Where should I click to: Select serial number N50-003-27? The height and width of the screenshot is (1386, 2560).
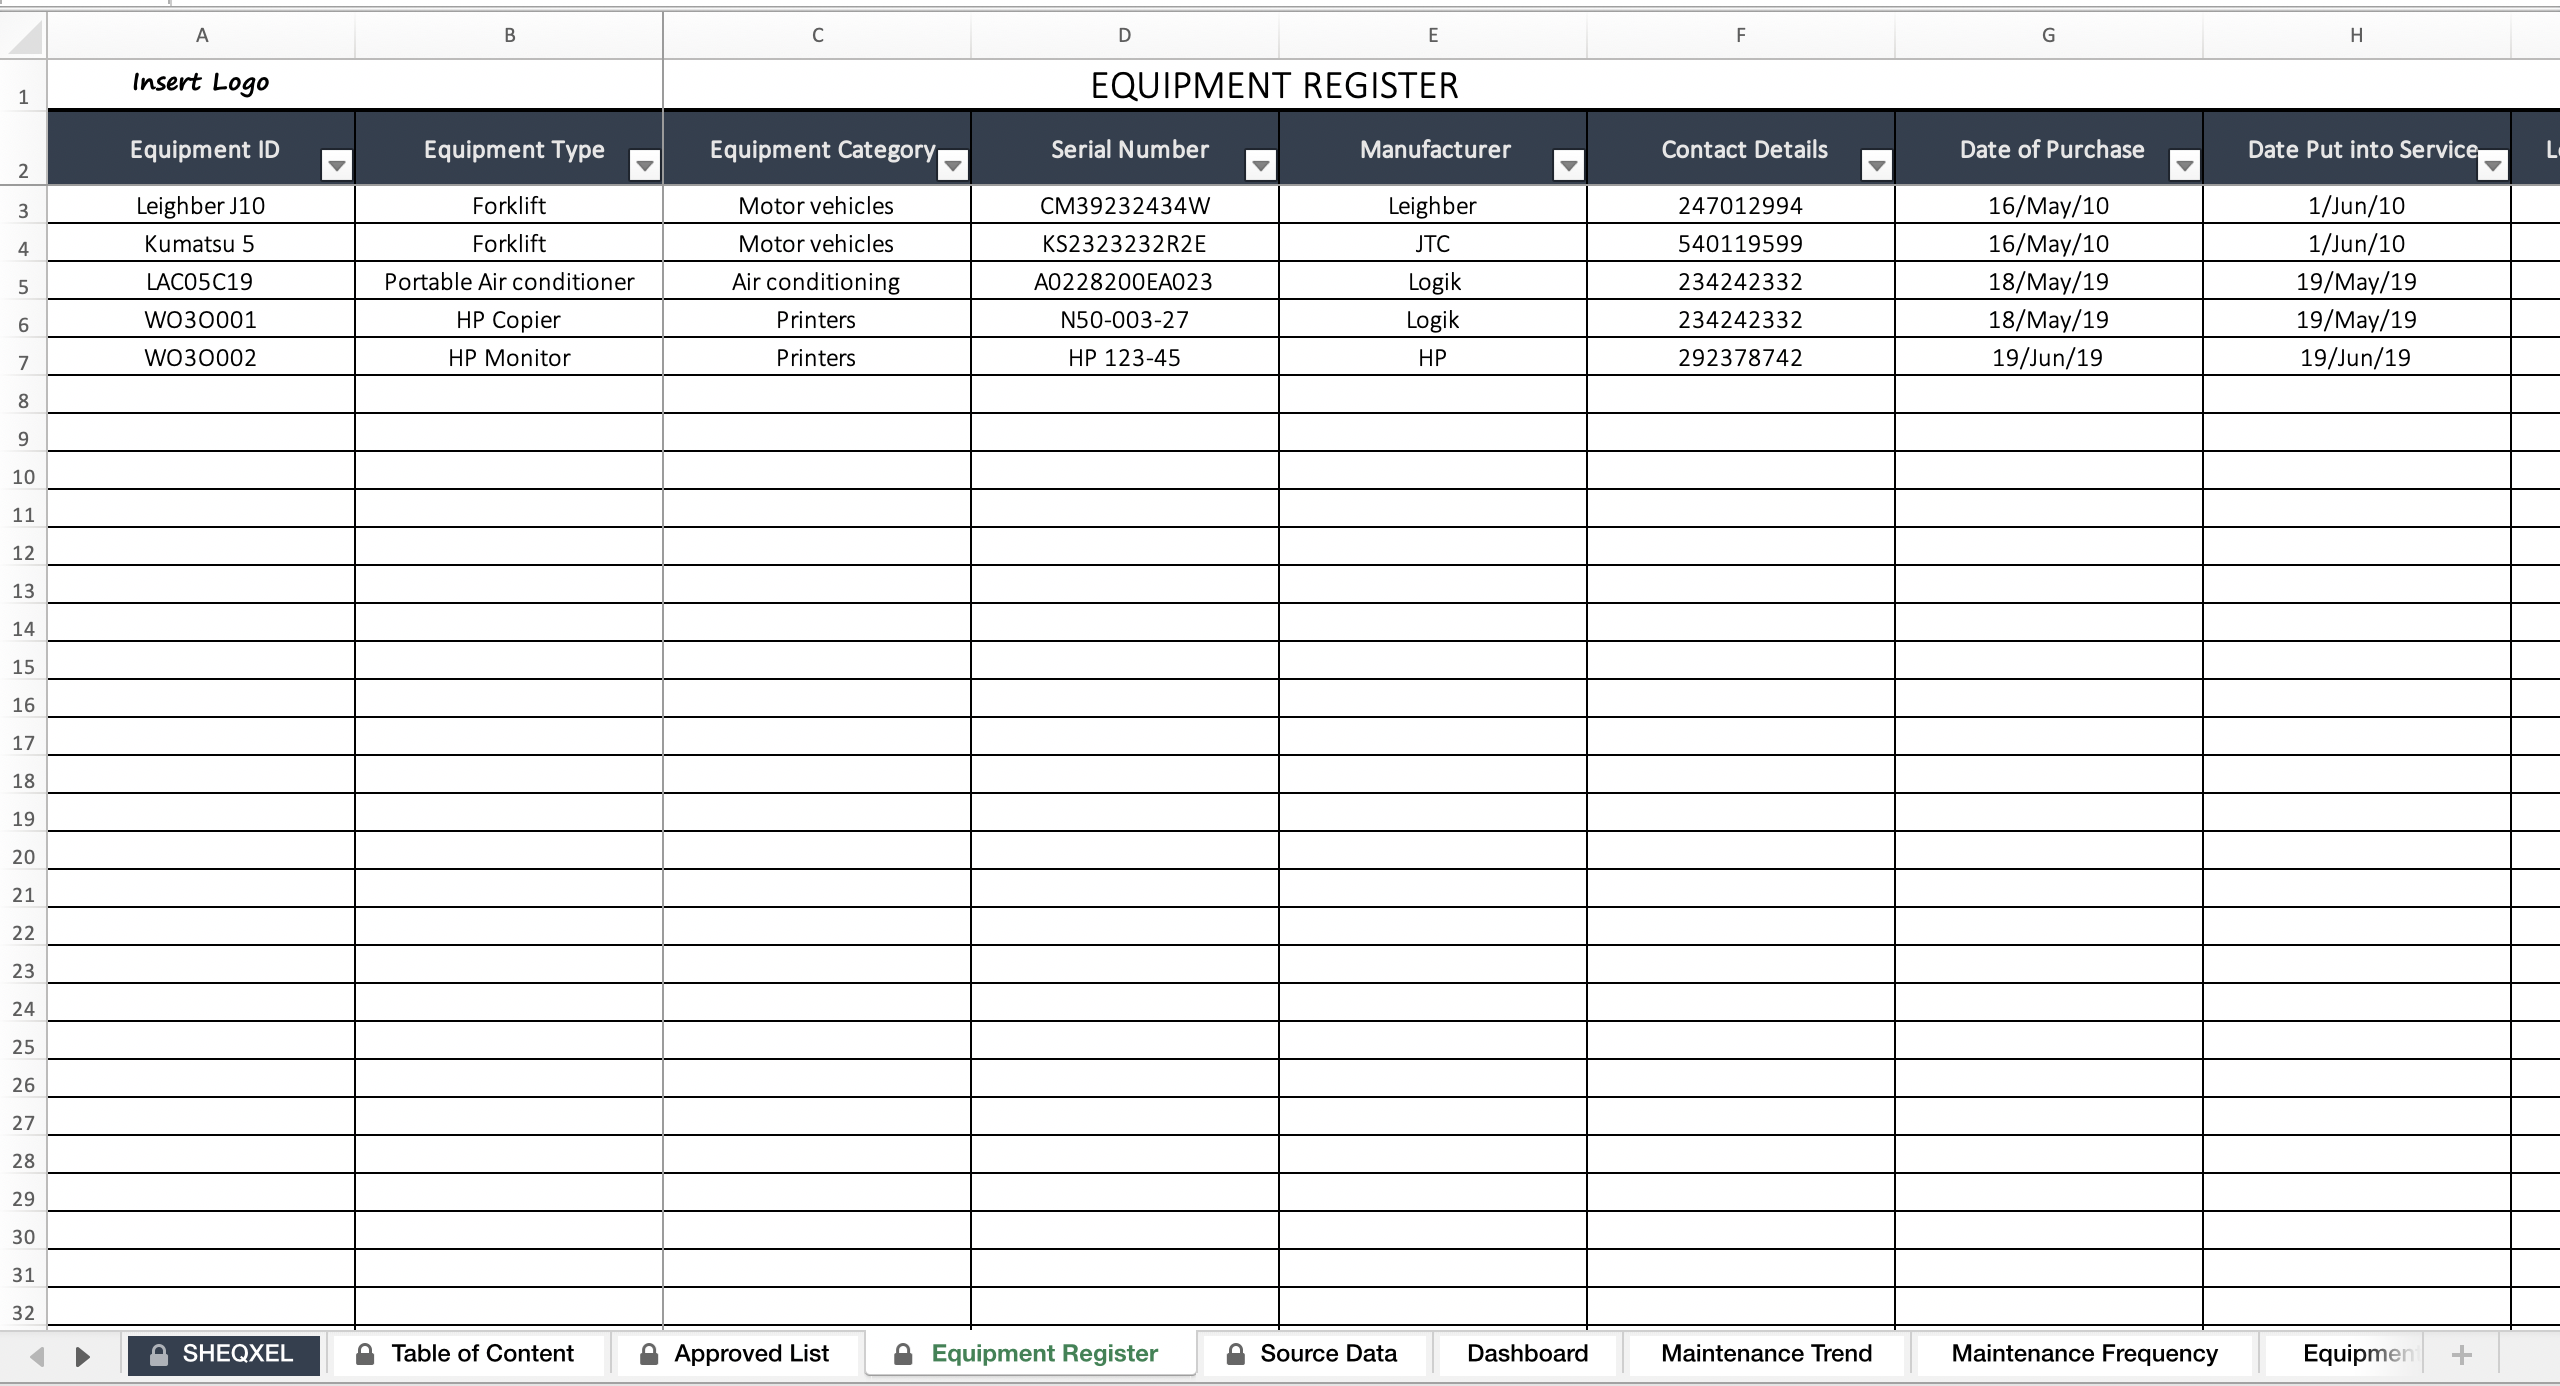(x=1125, y=319)
